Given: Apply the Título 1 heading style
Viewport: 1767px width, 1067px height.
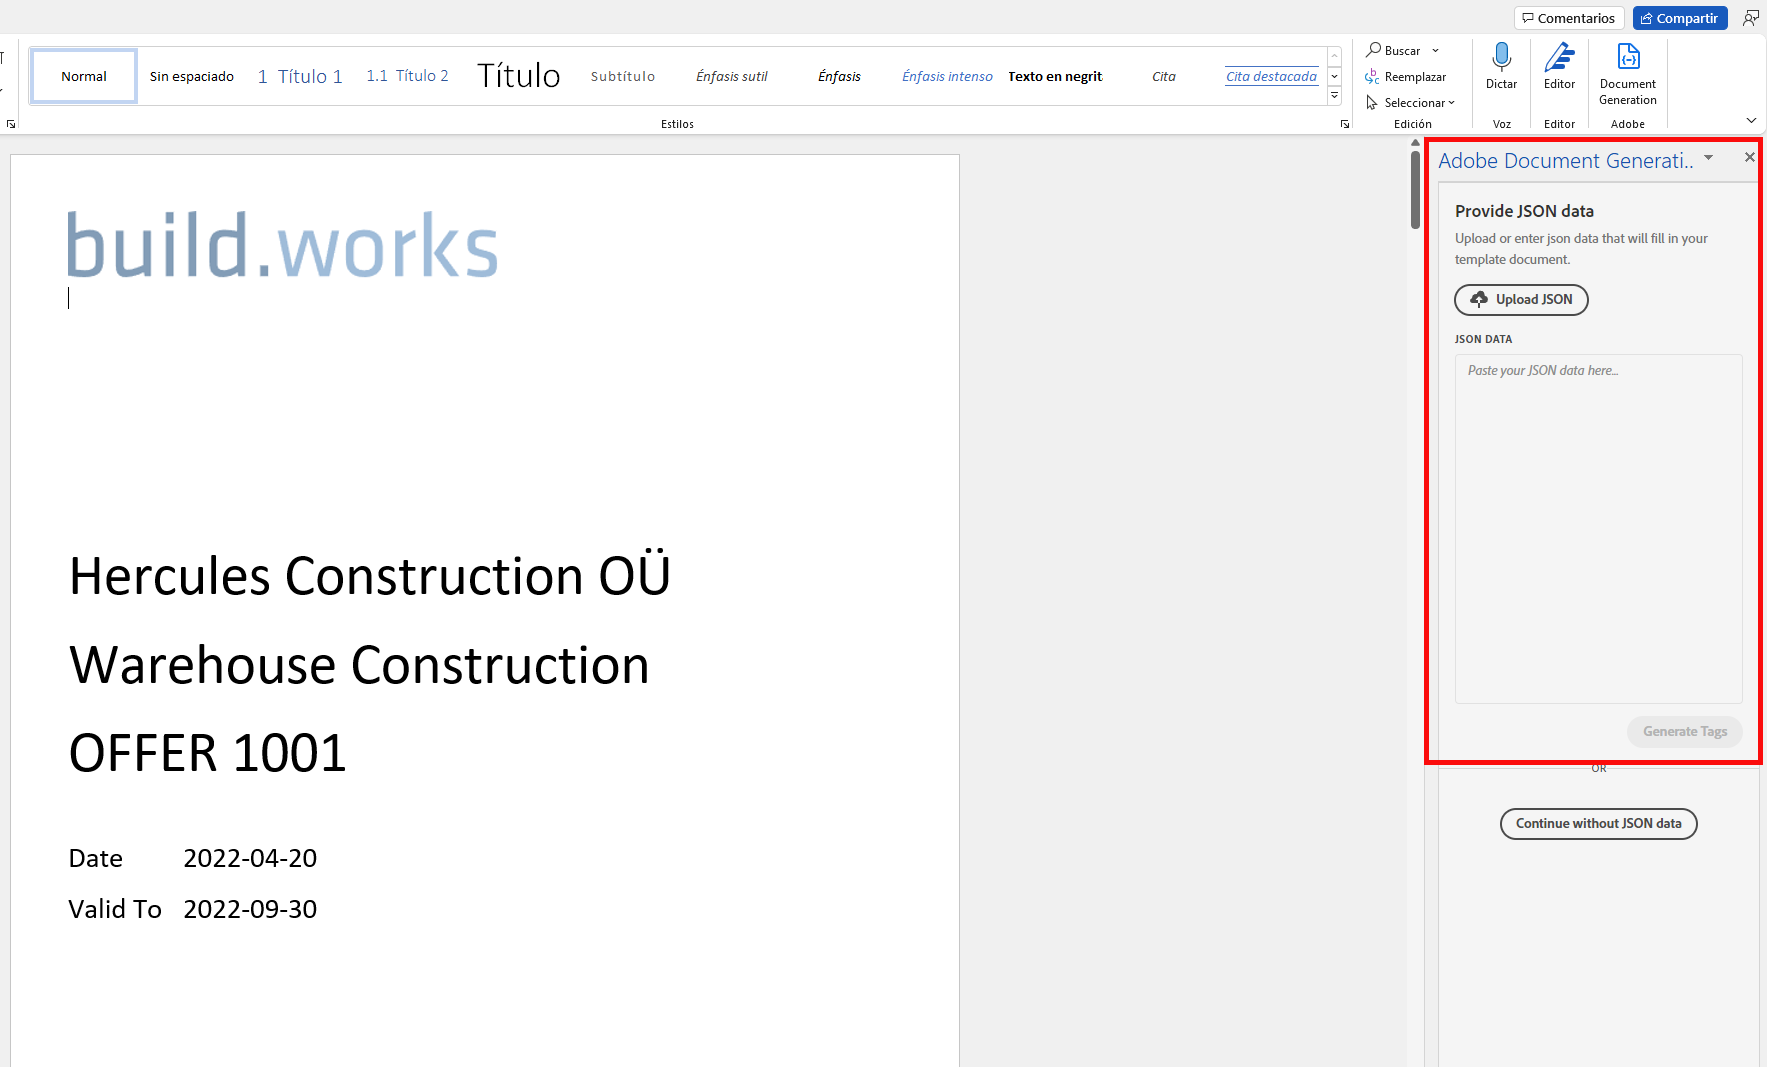Looking at the screenshot, I should tap(300, 76).
